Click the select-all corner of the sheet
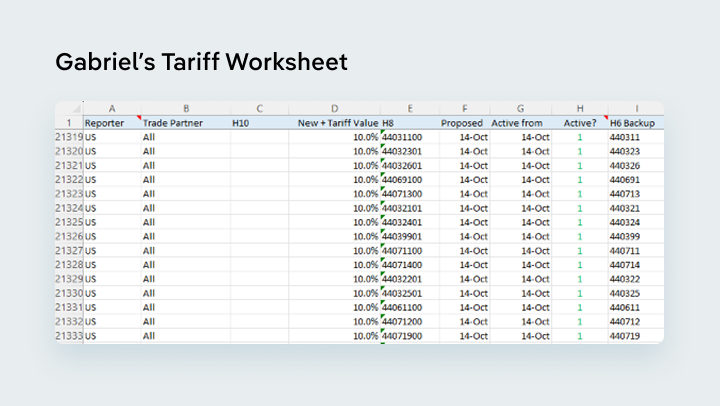This screenshot has height=406, width=720. tap(68, 108)
